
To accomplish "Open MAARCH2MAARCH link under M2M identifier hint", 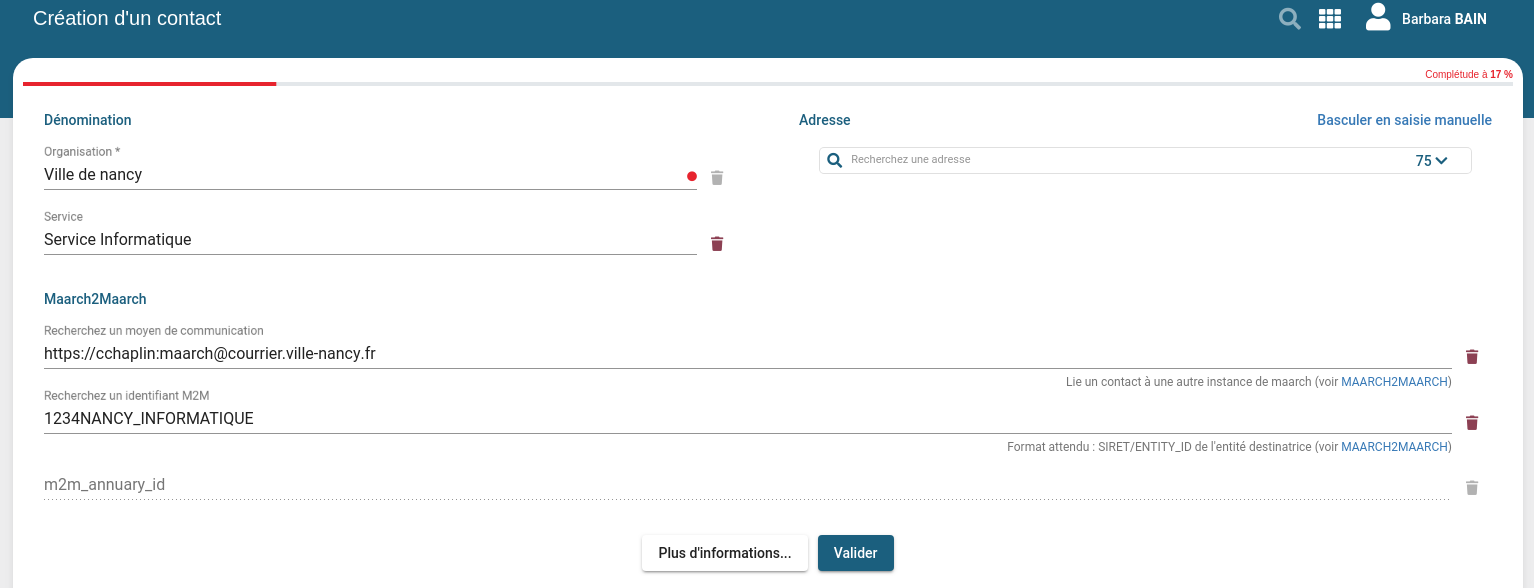I will (1395, 447).
